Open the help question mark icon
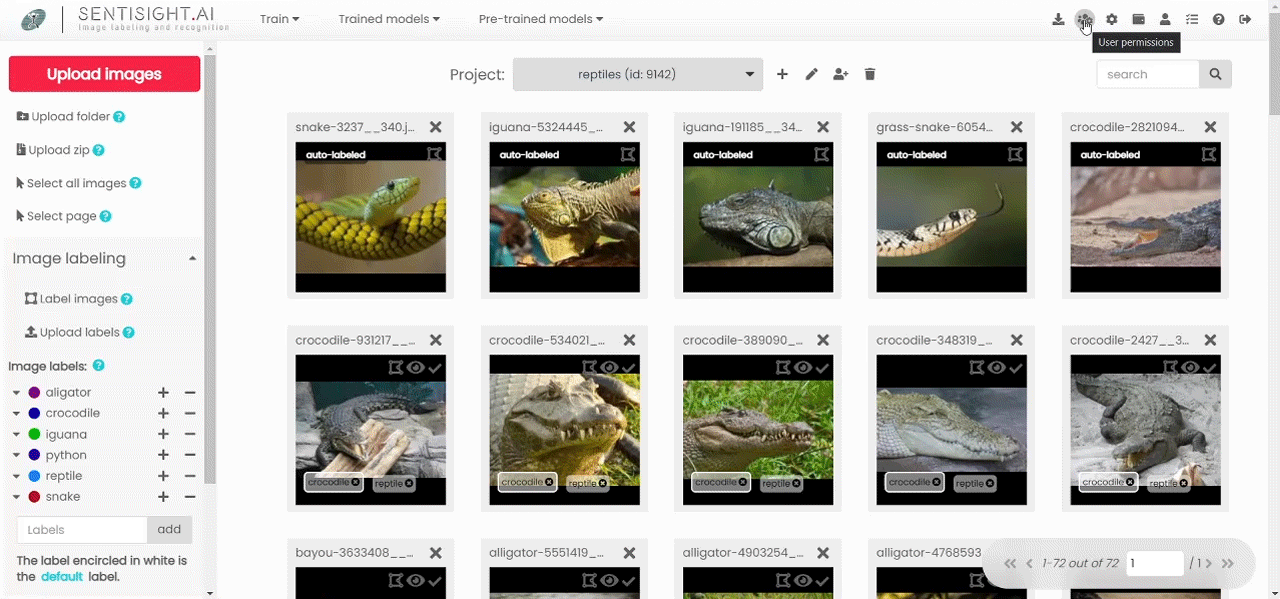This screenshot has width=1280, height=599. click(x=1218, y=19)
